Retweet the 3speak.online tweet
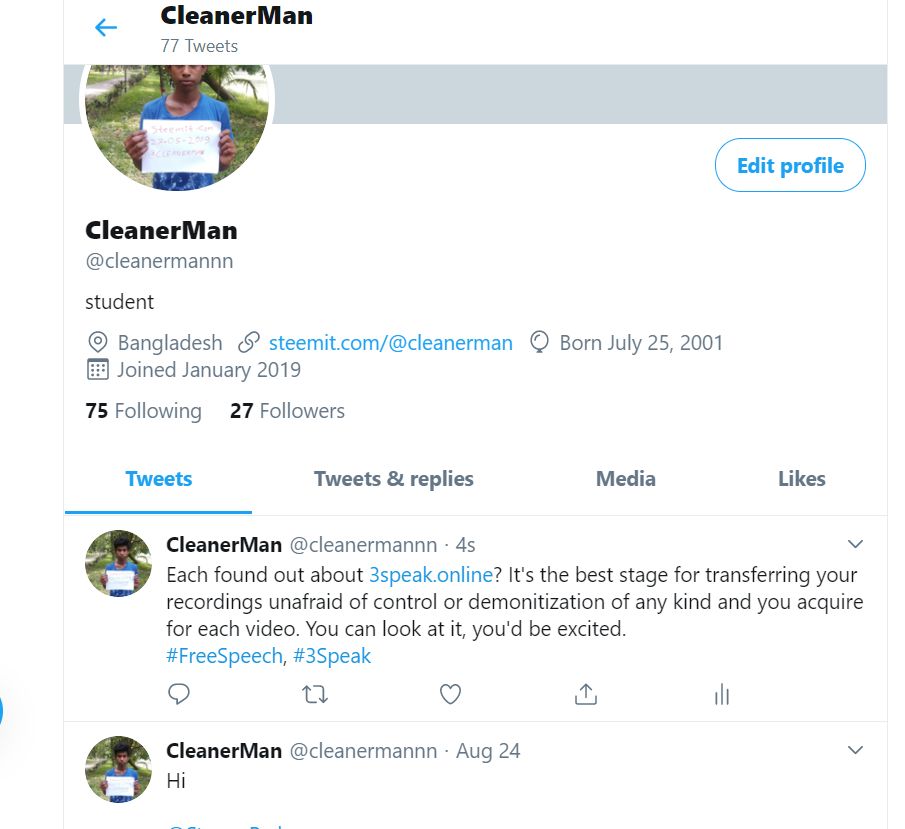Image resolution: width=905 pixels, height=829 pixels. pyautogui.click(x=315, y=694)
